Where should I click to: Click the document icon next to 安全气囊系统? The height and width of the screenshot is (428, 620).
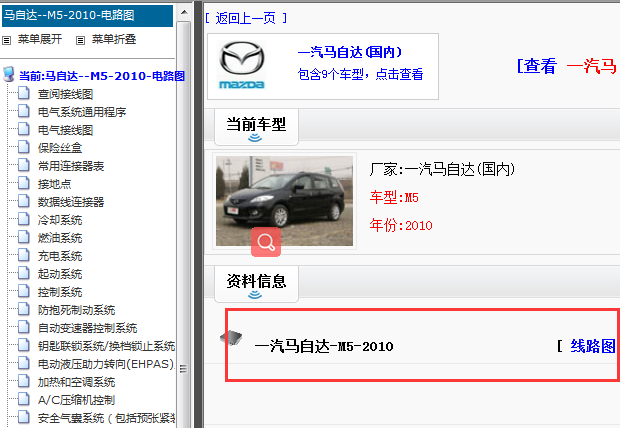coord(24,417)
